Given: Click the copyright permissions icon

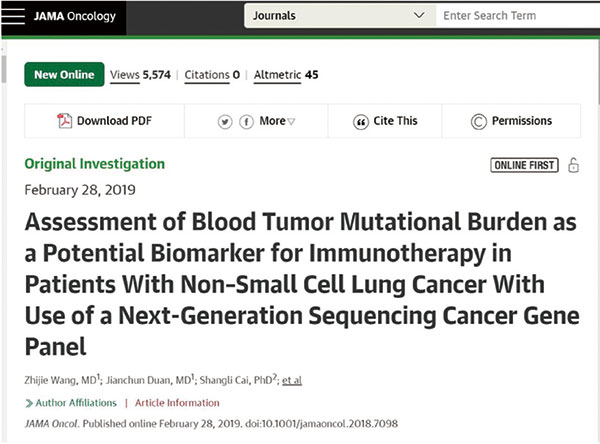Looking at the screenshot, I should coord(478,122).
